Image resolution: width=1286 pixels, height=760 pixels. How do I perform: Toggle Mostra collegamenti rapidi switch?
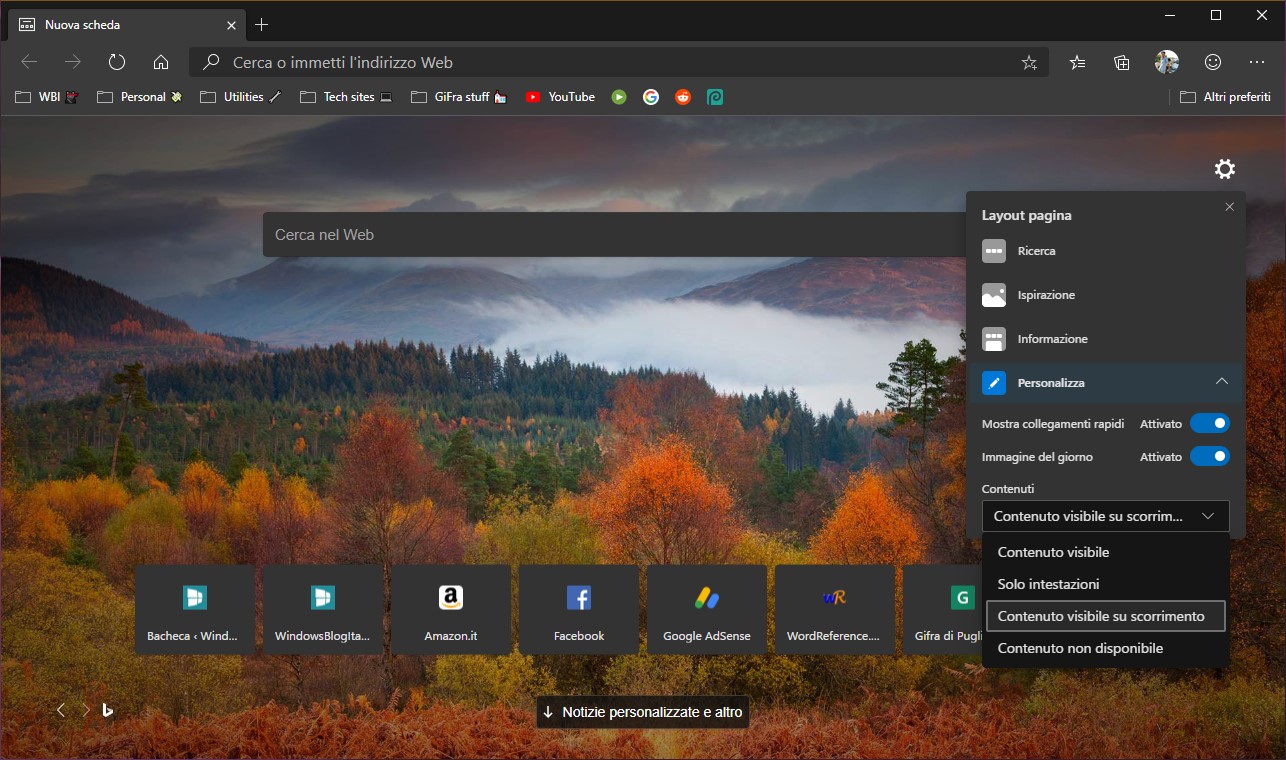point(1210,424)
